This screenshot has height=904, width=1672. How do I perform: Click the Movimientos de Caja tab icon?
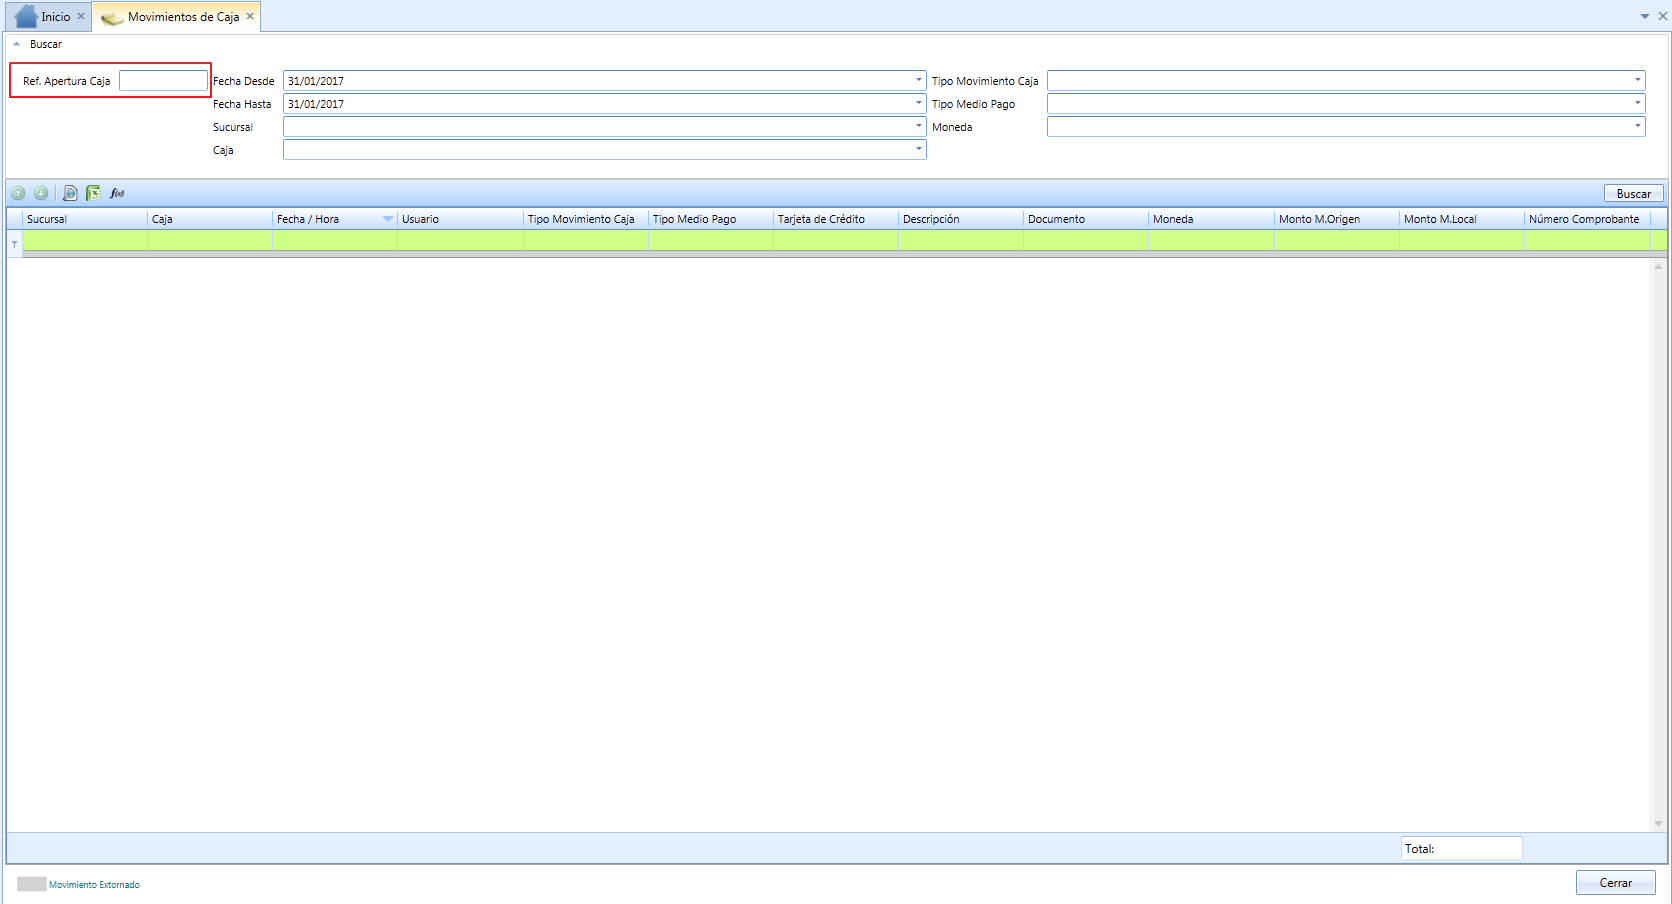112,17
